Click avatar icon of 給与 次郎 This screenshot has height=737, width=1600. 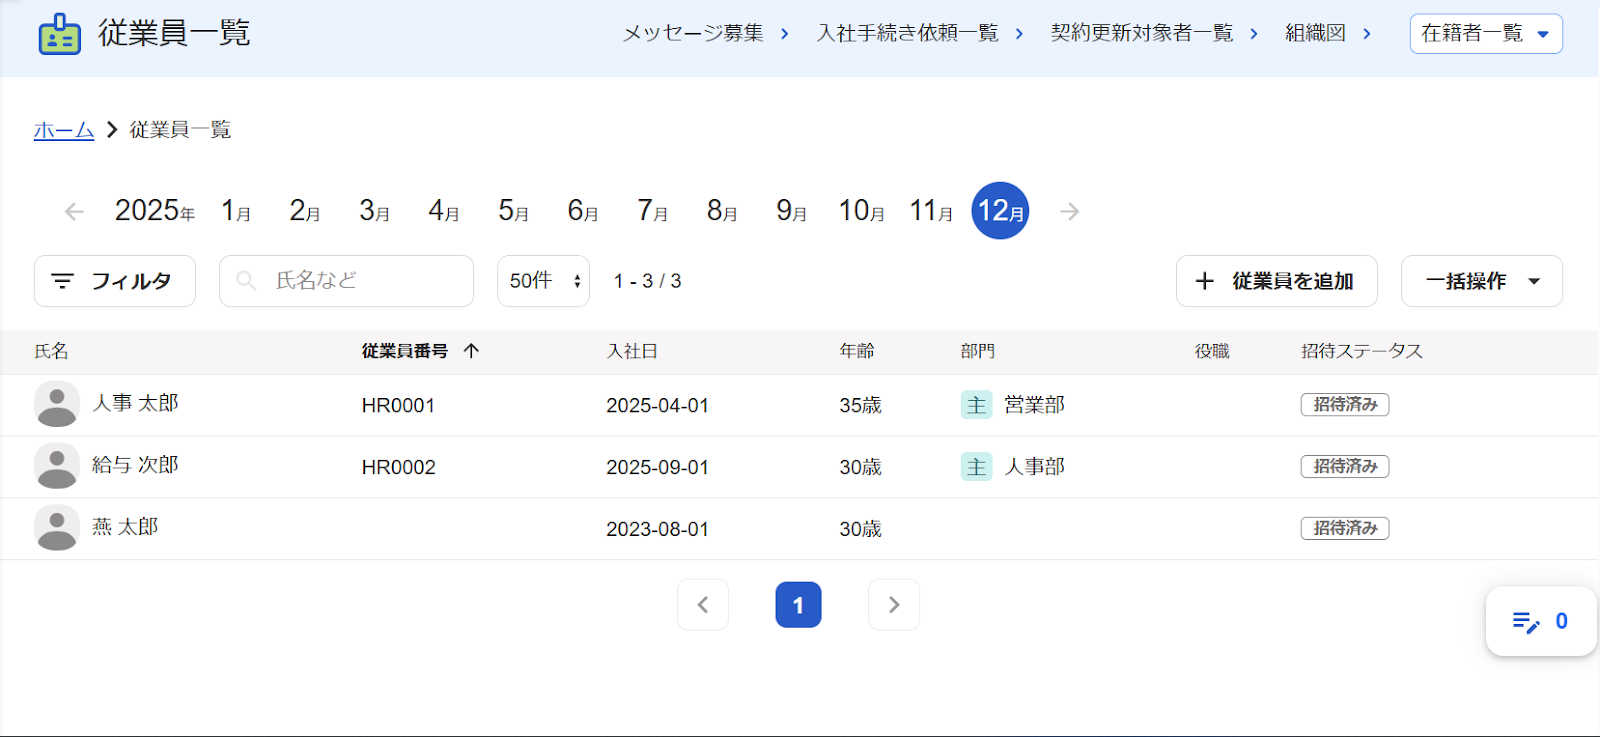click(x=57, y=466)
